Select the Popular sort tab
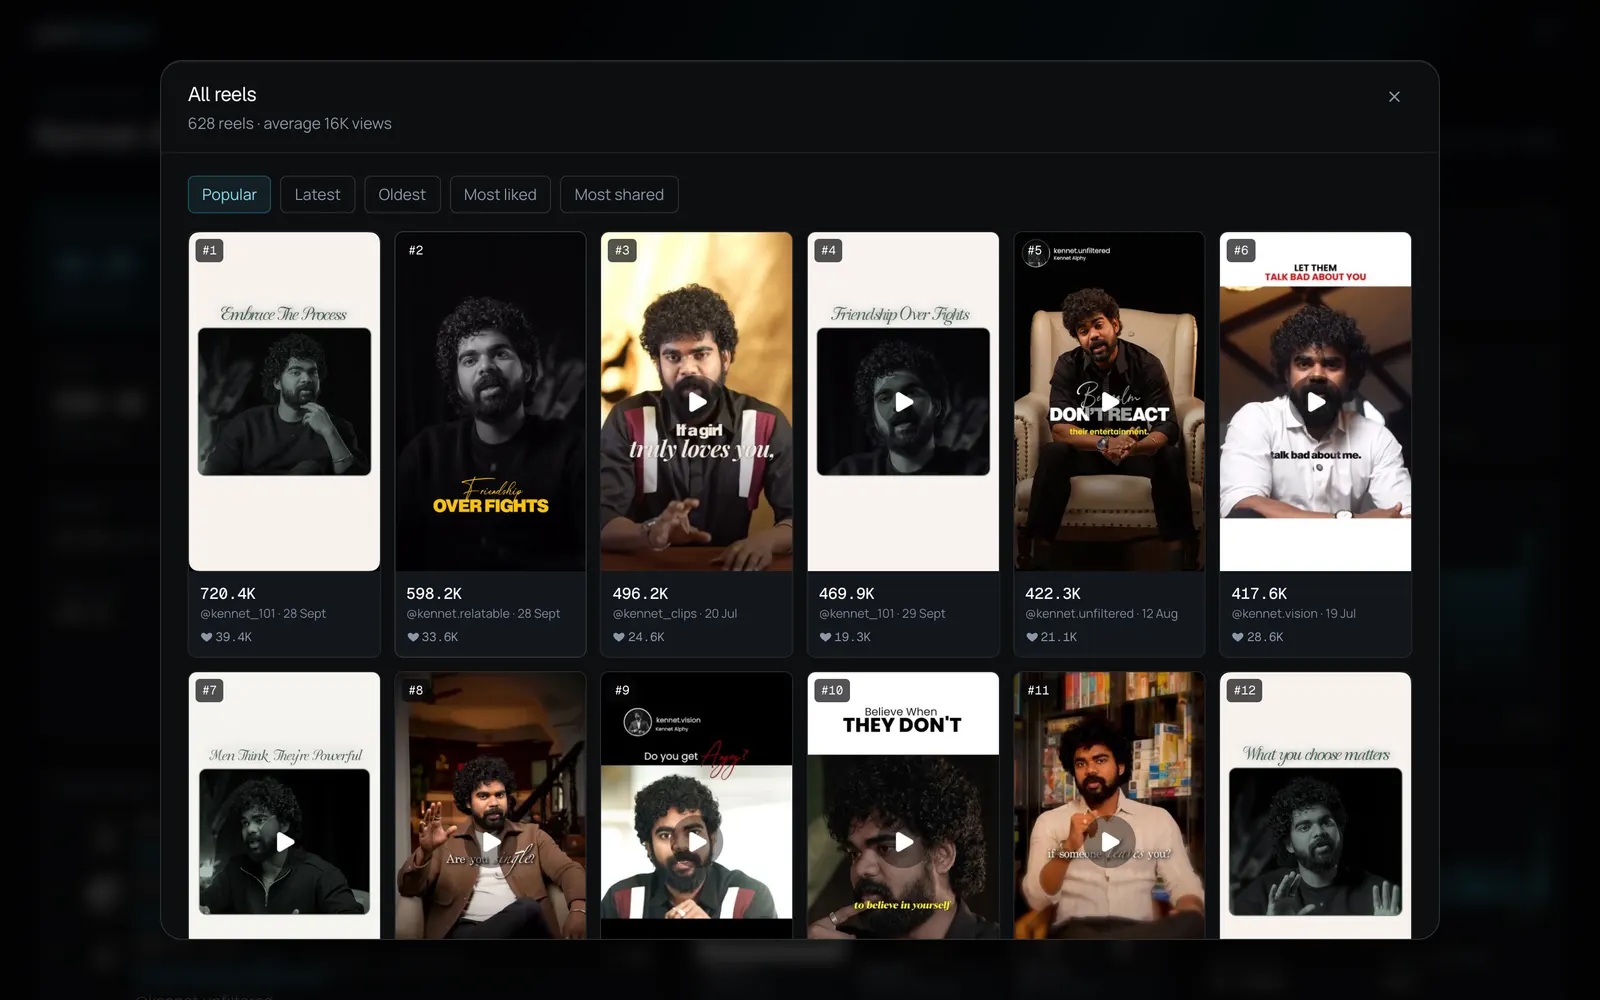This screenshot has width=1600, height=1000. click(x=229, y=195)
